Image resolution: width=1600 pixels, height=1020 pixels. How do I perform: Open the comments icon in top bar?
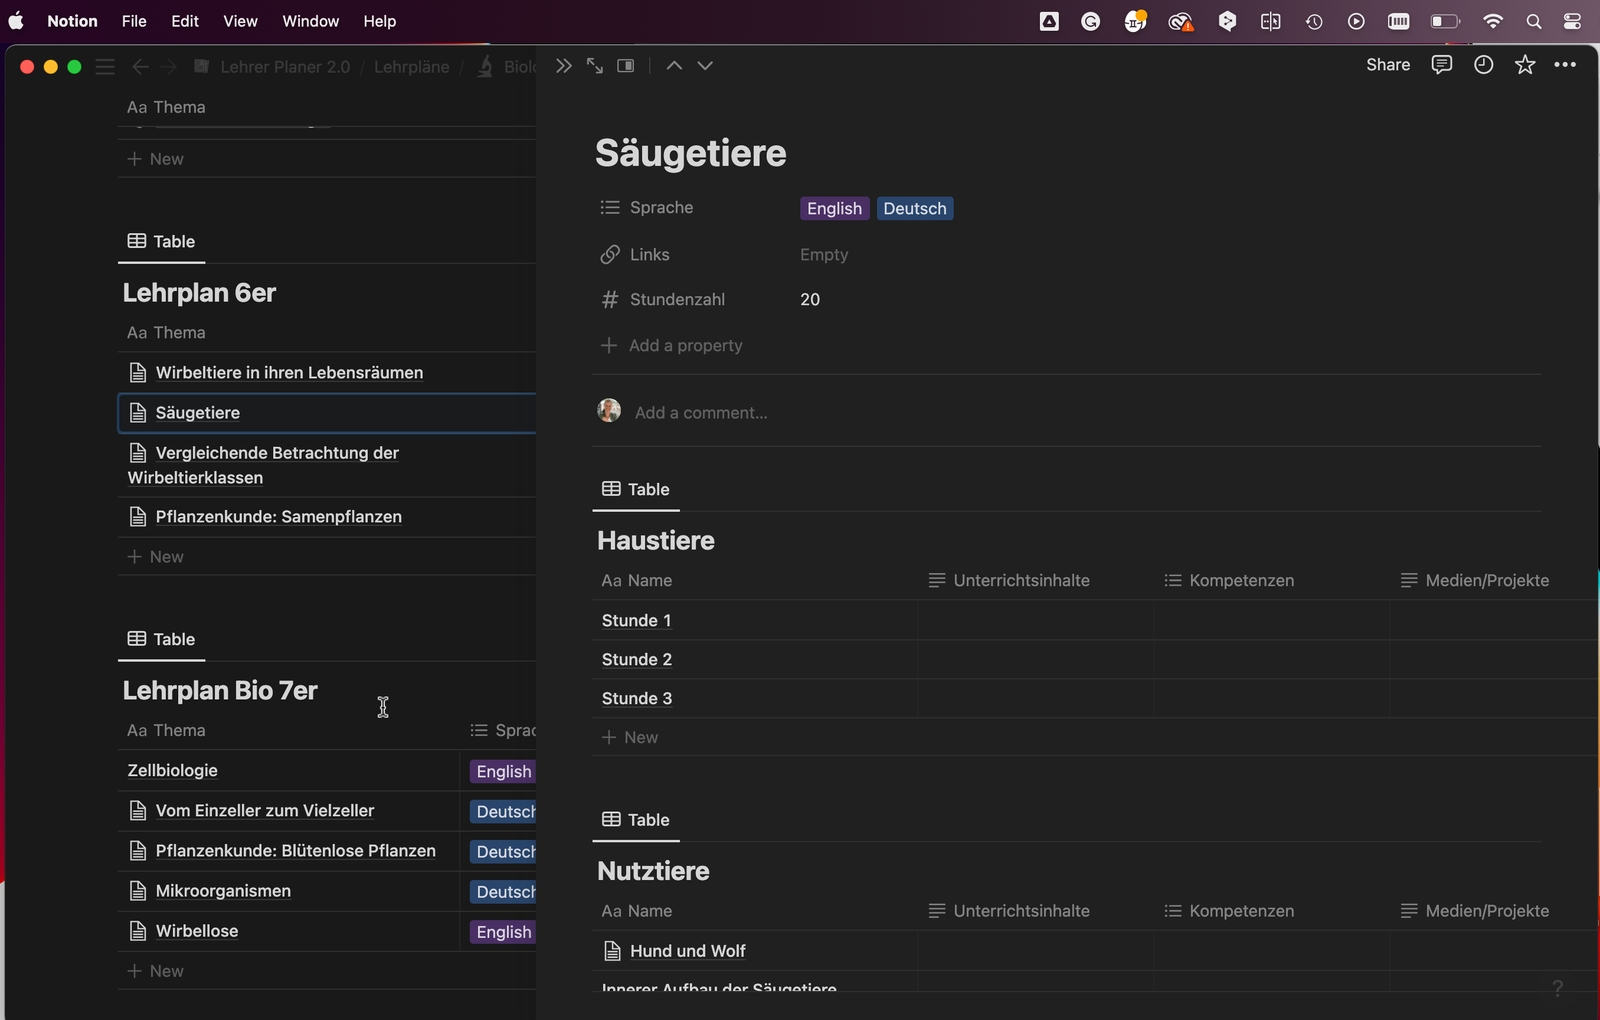(x=1441, y=65)
